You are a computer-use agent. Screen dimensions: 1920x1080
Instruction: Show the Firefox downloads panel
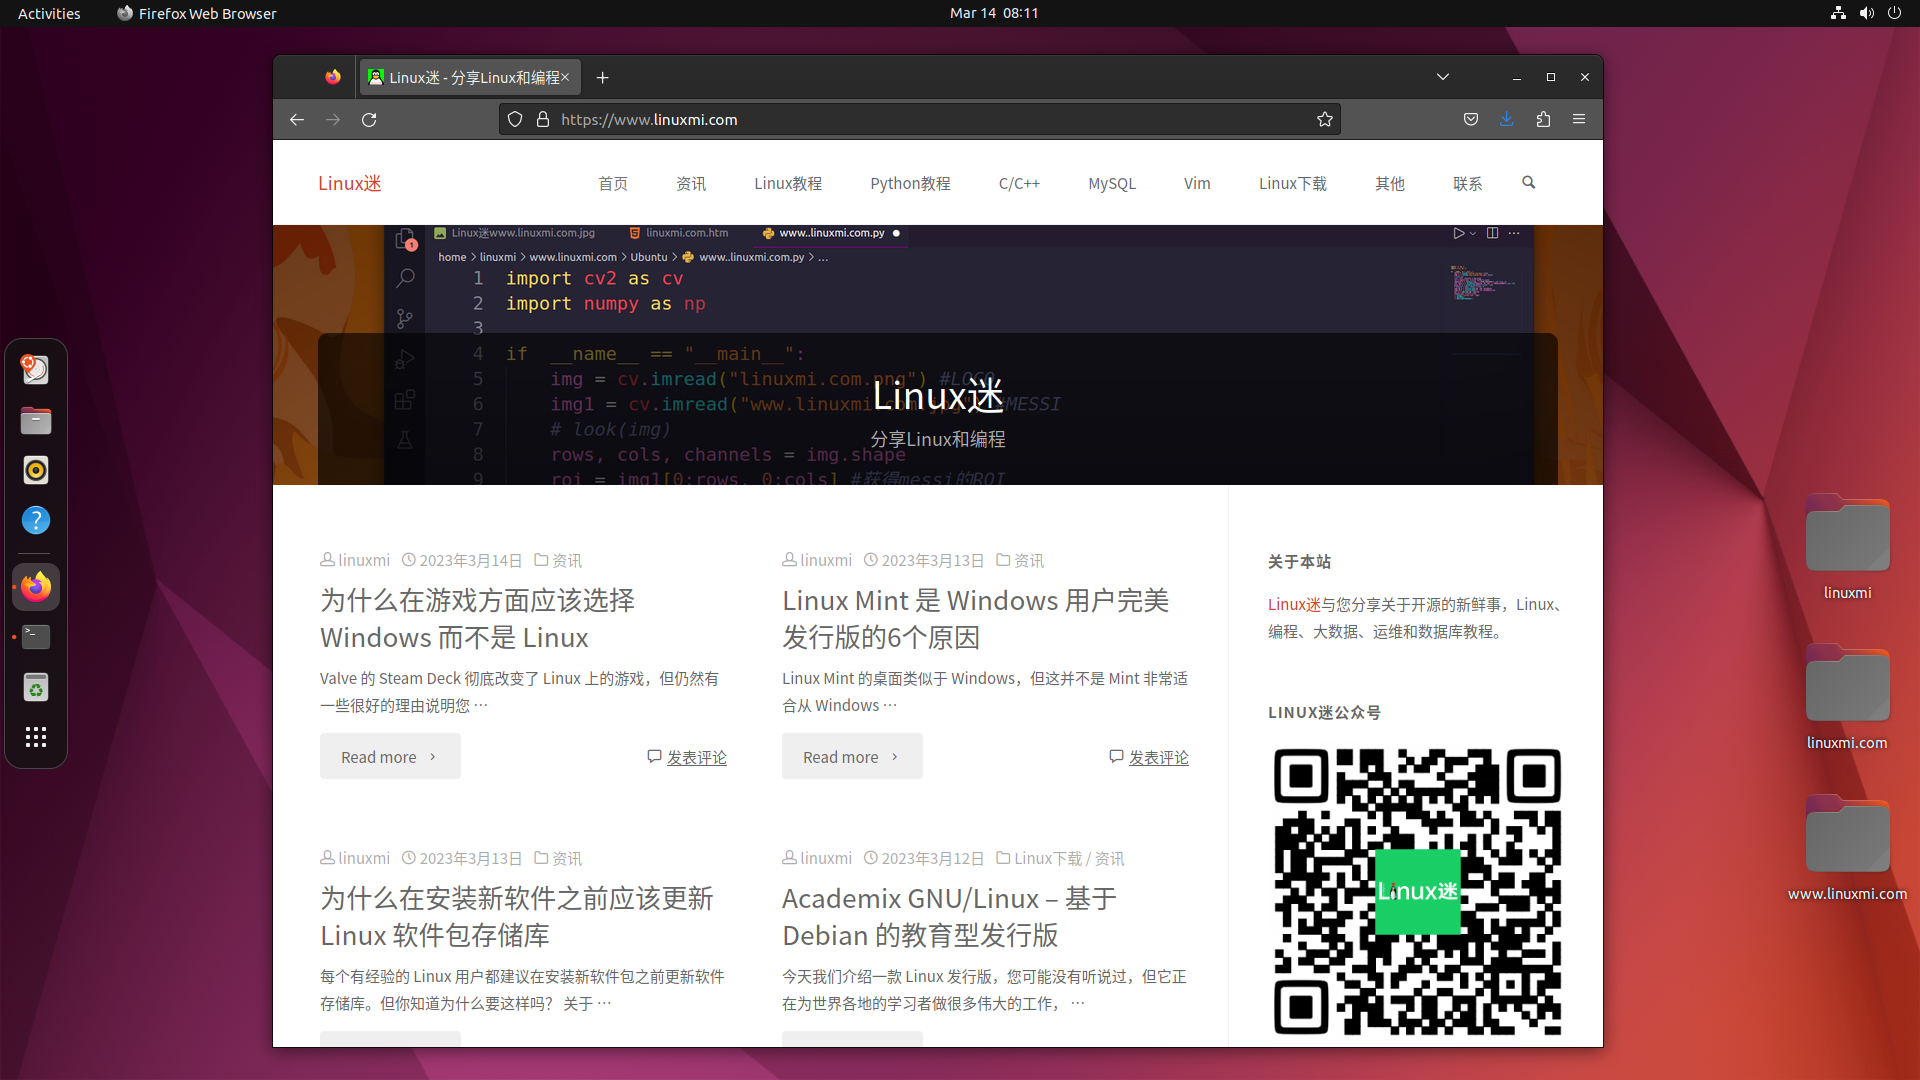point(1507,119)
